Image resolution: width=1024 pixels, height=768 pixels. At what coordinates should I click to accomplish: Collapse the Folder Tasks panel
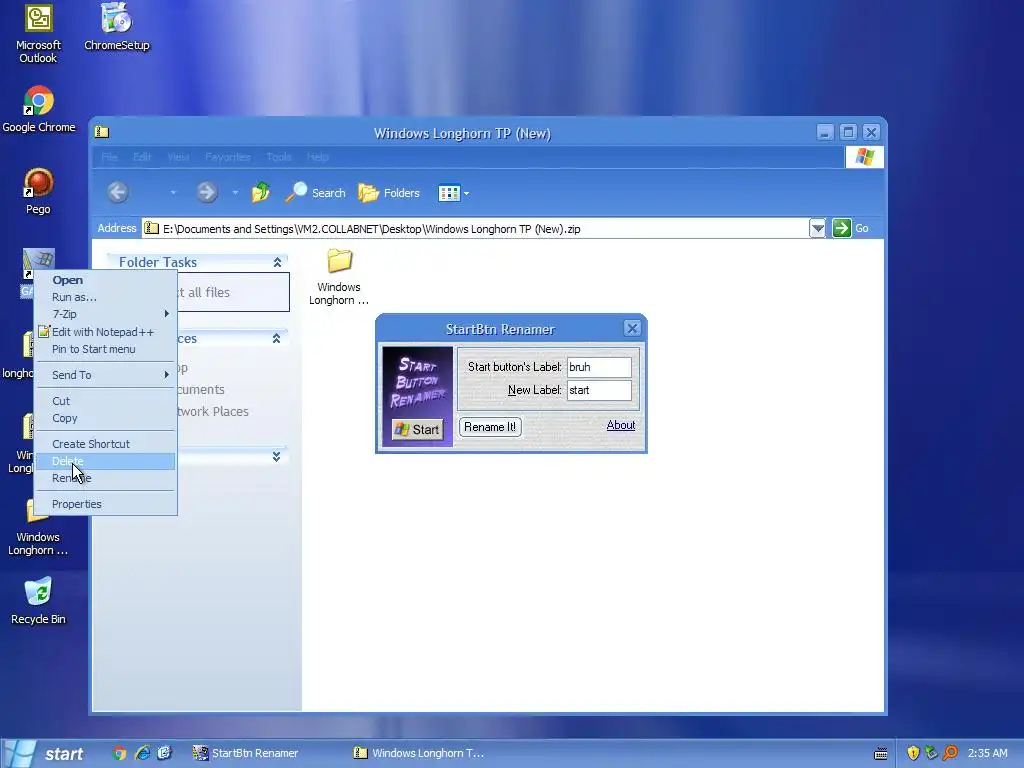click(277, 263)
